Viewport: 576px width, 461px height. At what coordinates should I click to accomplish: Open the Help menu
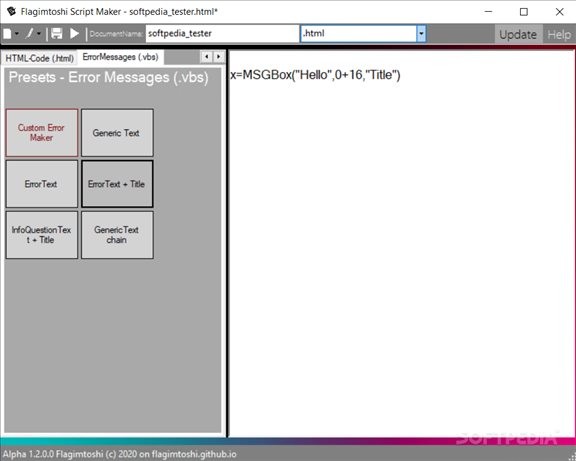point(559,35)
